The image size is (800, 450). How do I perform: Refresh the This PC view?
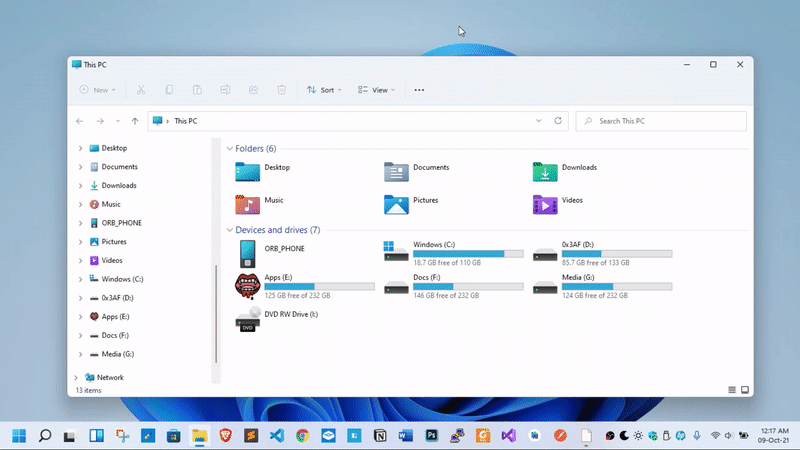click(x=558, y=121)
